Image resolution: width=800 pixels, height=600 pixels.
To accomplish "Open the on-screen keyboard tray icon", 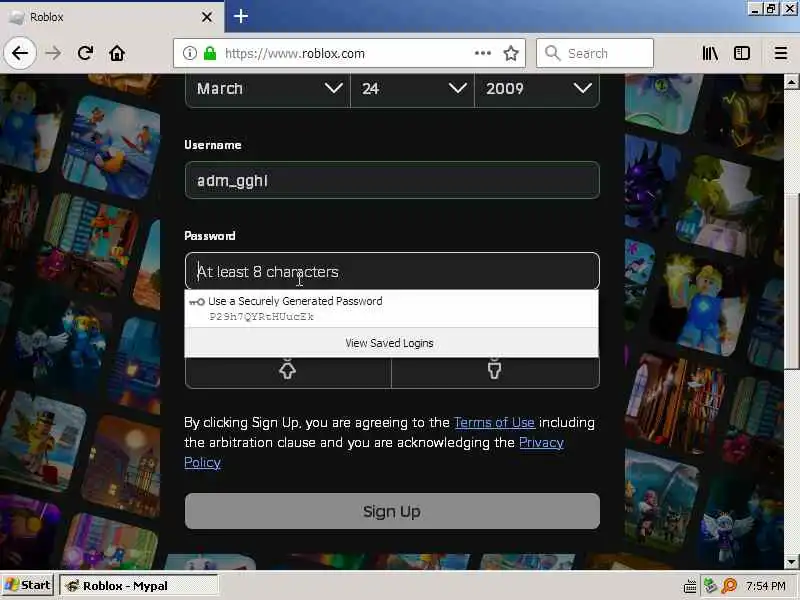I will pyautogui.click(x=690, y=586).
